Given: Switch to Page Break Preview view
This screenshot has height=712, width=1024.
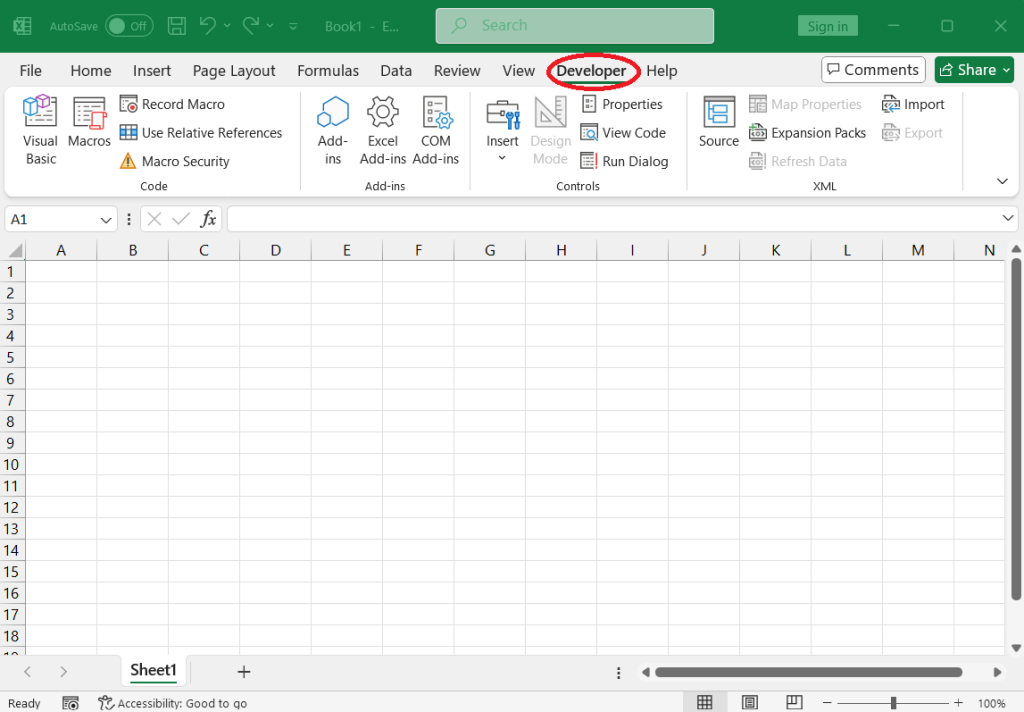Looking at the screenshot, I should coord(794,702).
